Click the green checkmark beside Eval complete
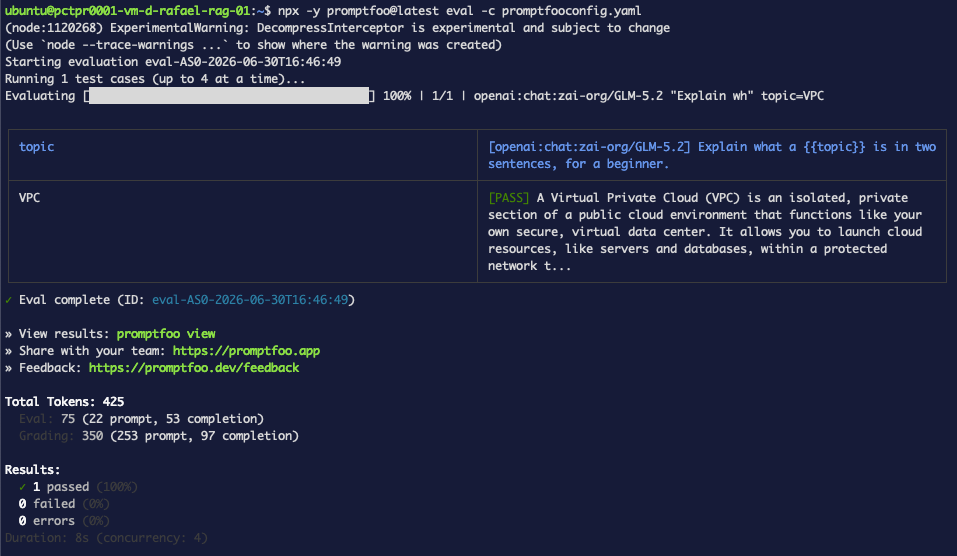 9,300
